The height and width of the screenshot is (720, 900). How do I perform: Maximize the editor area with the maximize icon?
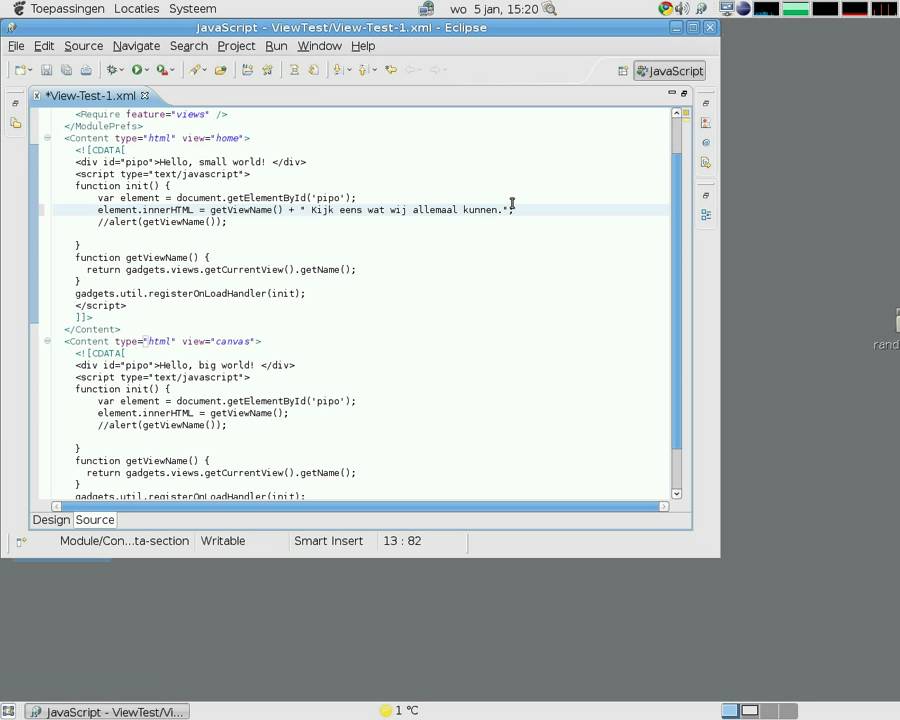[684, 93]
